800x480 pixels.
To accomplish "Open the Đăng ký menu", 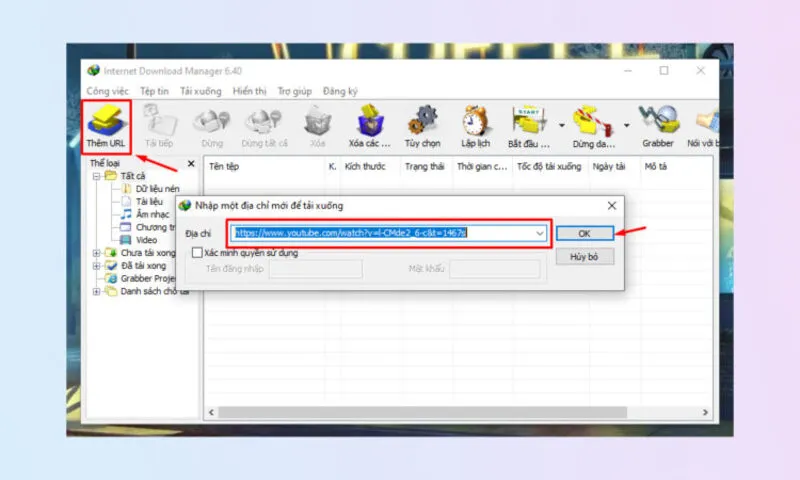I will 340,91.
